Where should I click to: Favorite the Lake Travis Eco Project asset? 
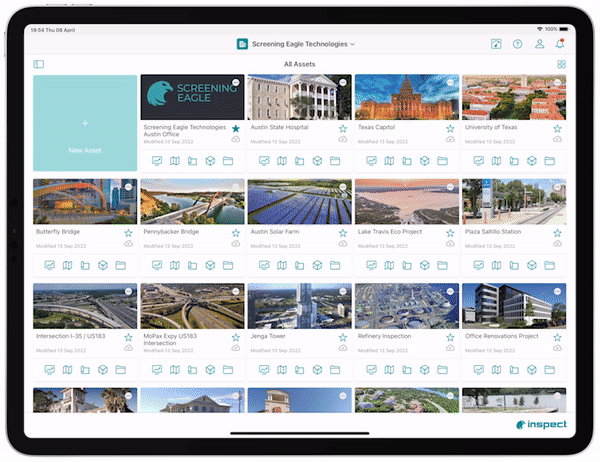[450, 233]
